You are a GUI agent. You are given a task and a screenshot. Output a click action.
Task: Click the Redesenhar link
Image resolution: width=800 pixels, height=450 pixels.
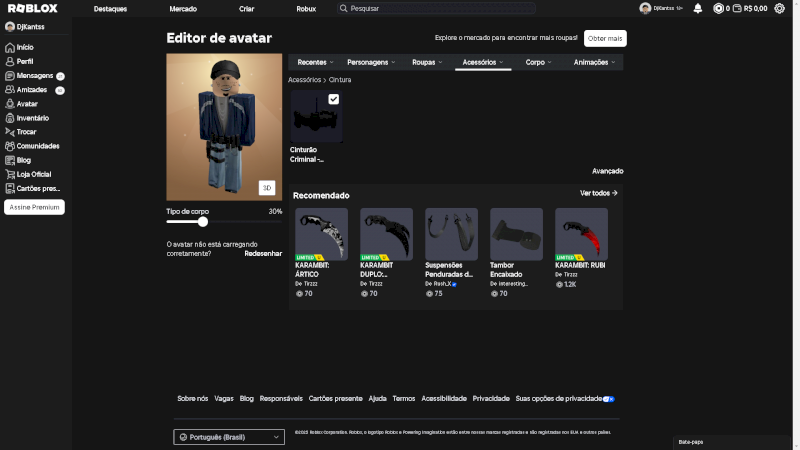263,254
